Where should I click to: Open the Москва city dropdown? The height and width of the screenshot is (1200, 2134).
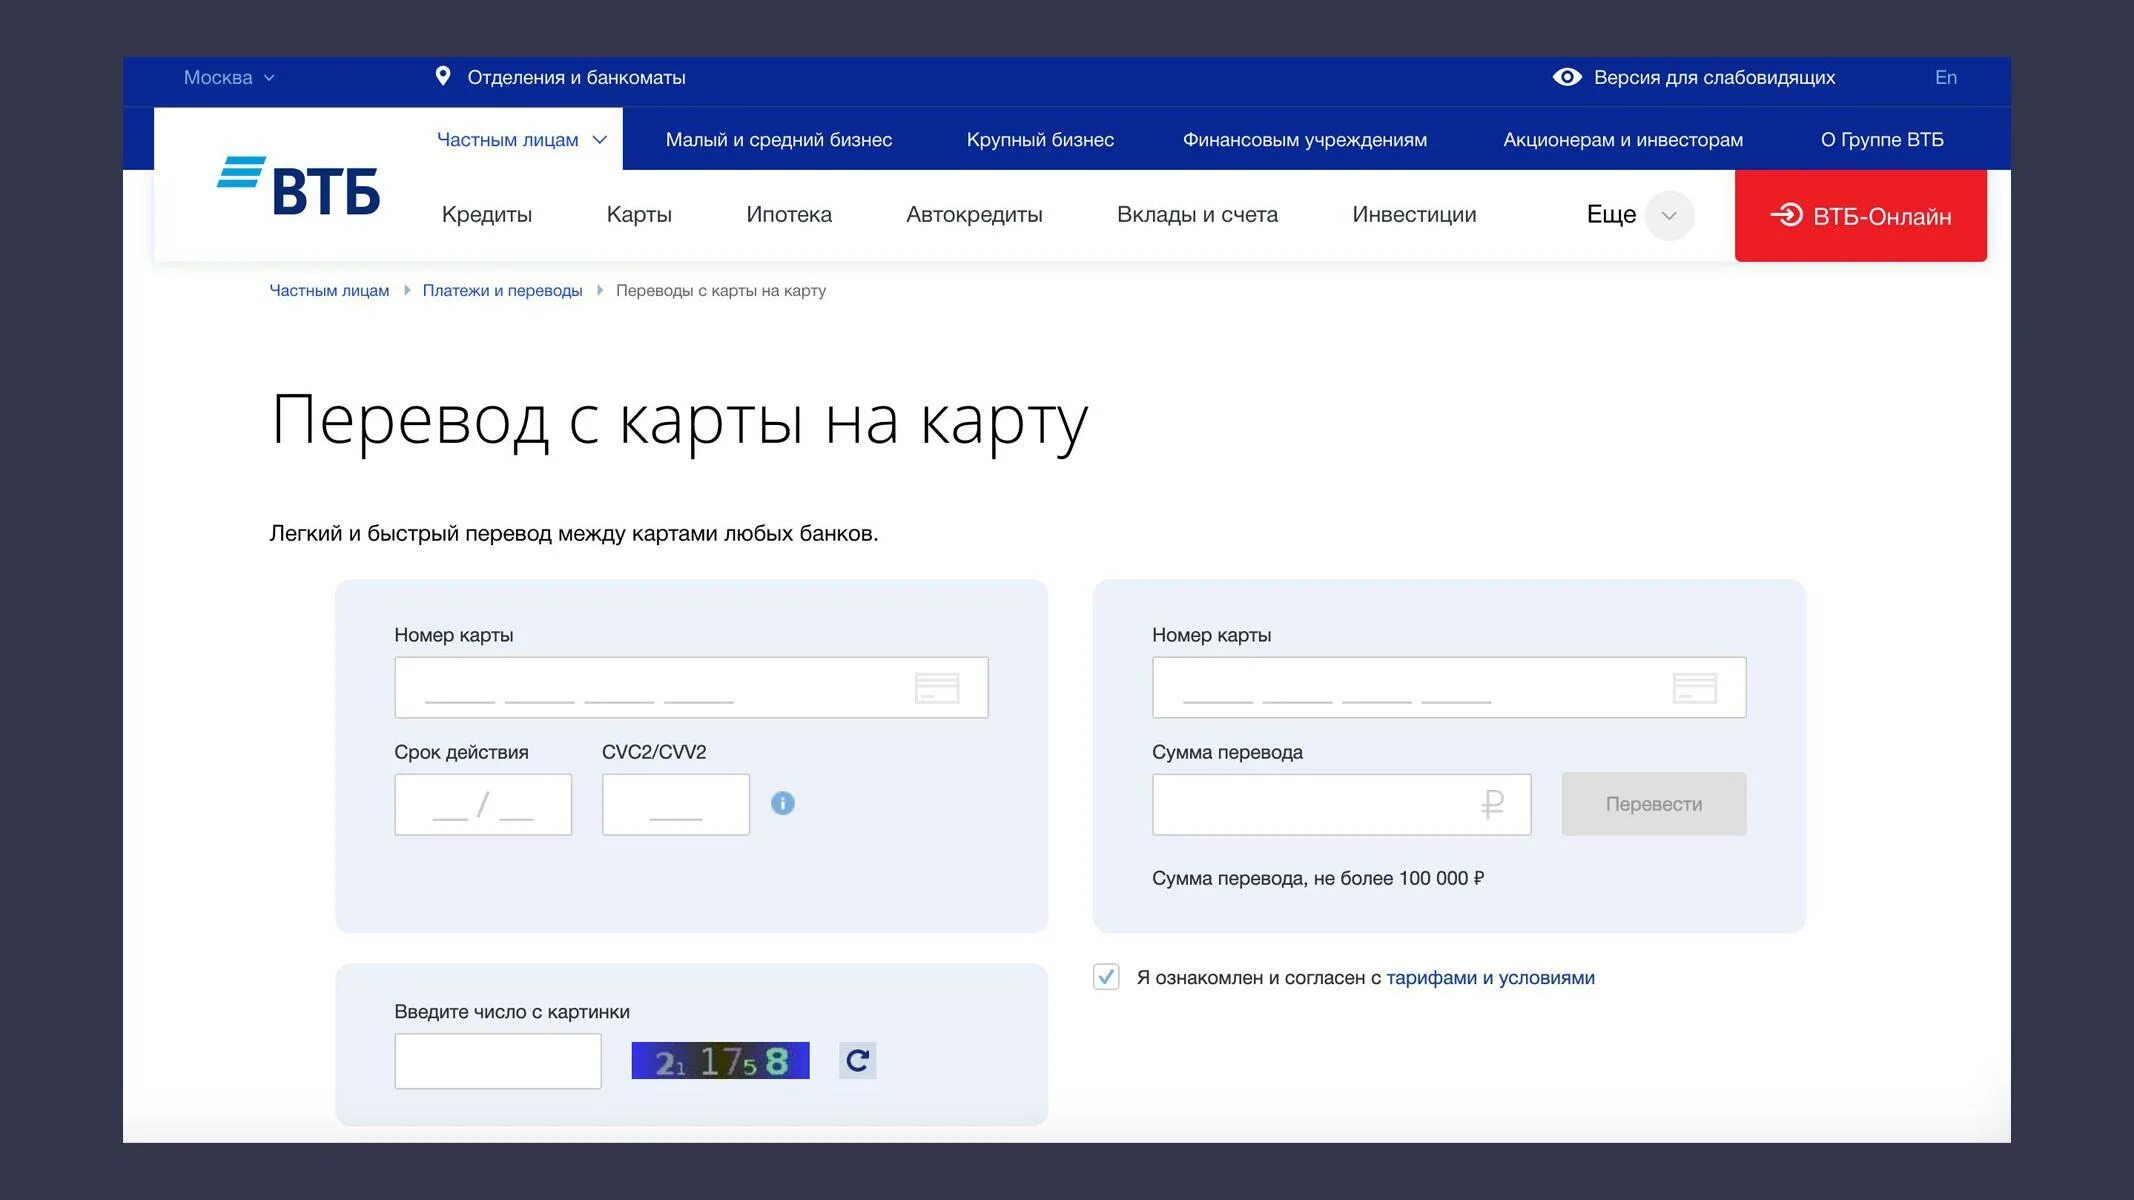228,77
